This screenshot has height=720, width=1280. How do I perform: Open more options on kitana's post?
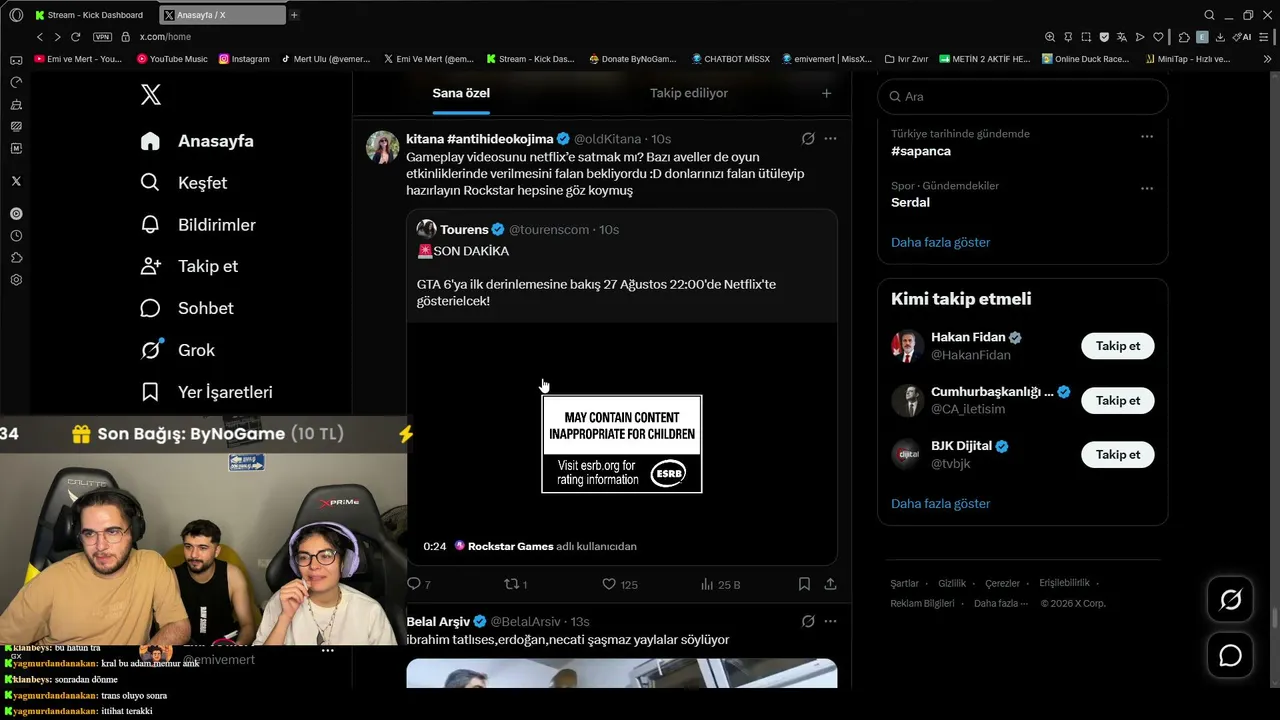[x=830, y=139]
